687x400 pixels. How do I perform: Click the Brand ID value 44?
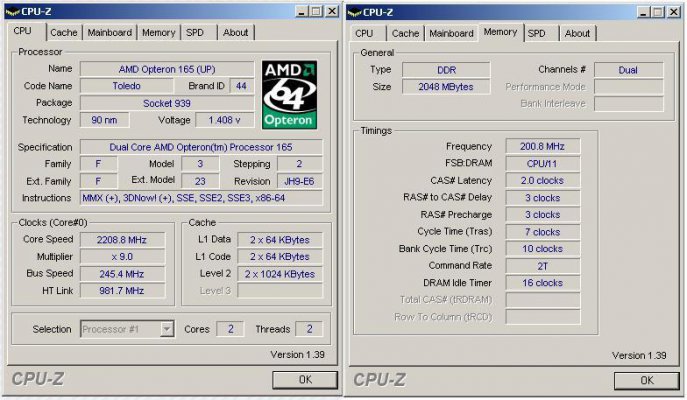point(241,86)
